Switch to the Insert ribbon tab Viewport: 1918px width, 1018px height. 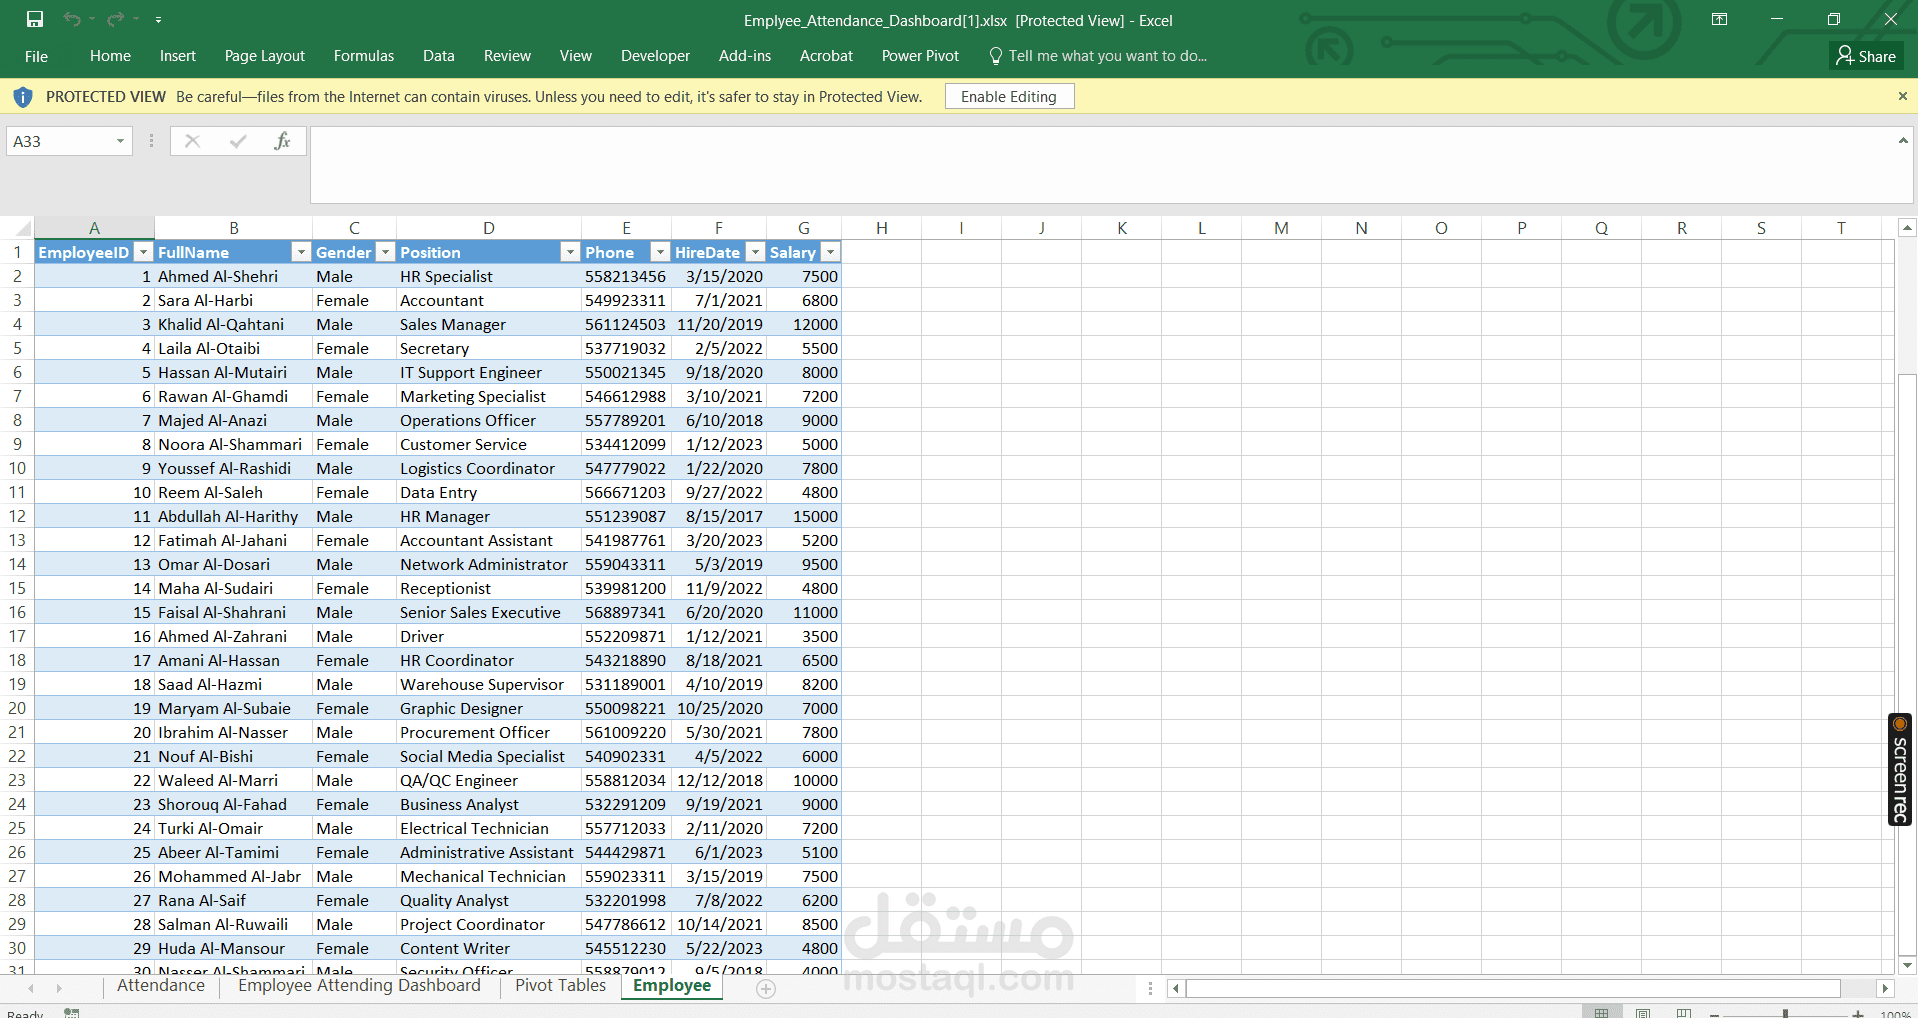[178, 56]
